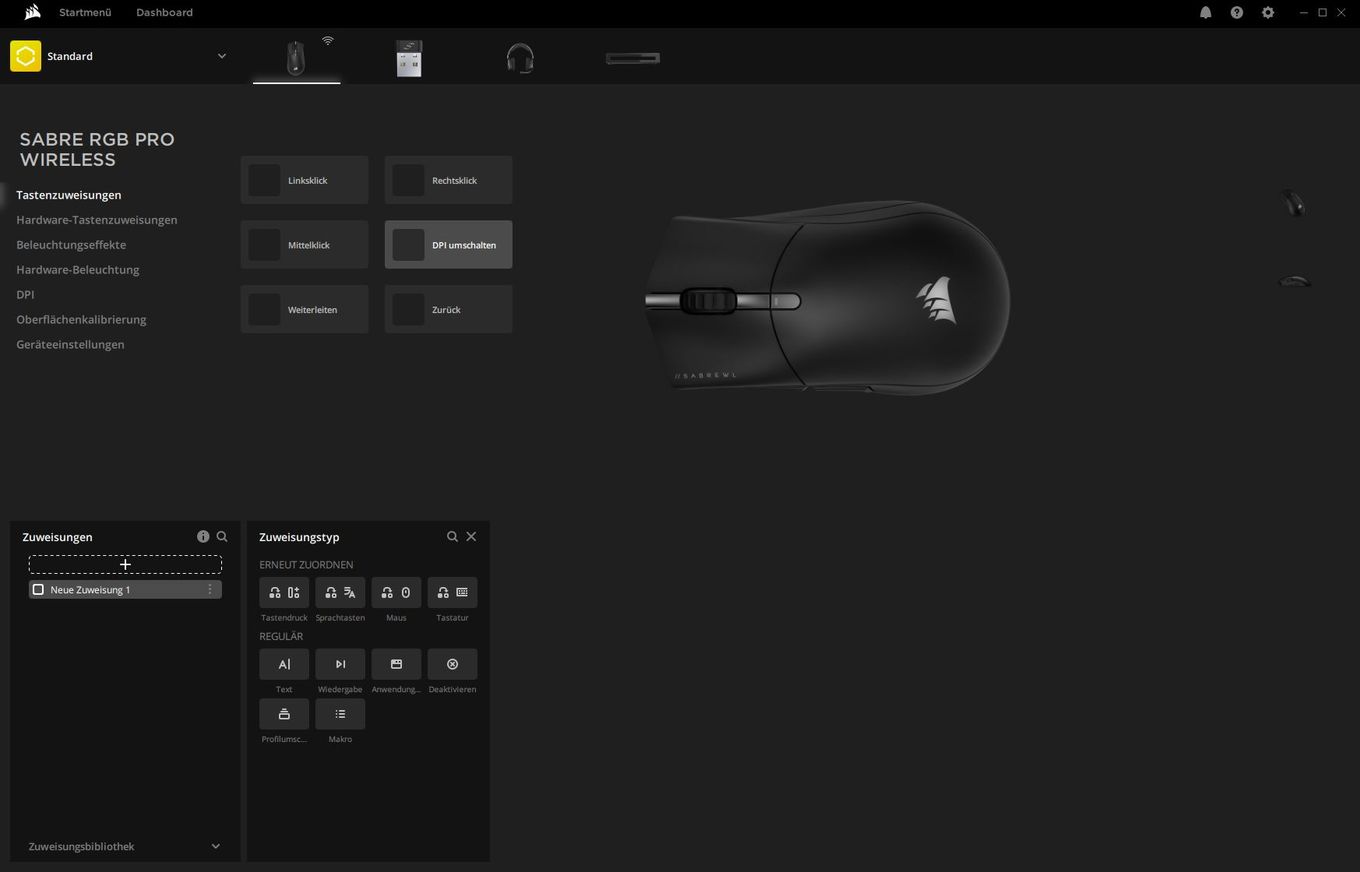The height and width of the screenshot is (872, 1360).
Task: Add a new assignment with plus button
Action: (125, 564)
